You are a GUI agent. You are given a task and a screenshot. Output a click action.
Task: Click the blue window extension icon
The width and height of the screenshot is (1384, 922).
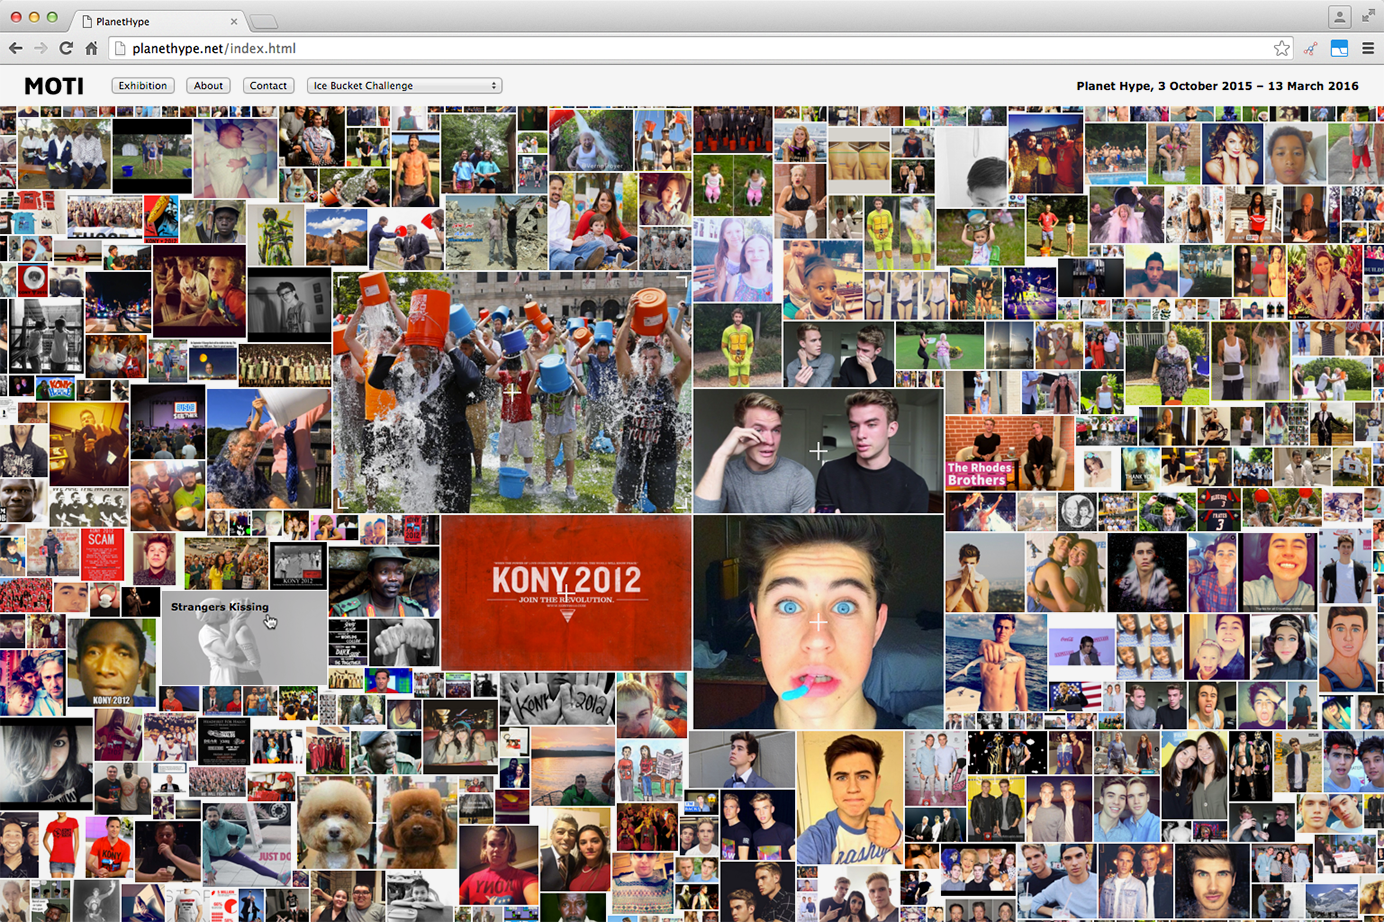click(1339, 48)
